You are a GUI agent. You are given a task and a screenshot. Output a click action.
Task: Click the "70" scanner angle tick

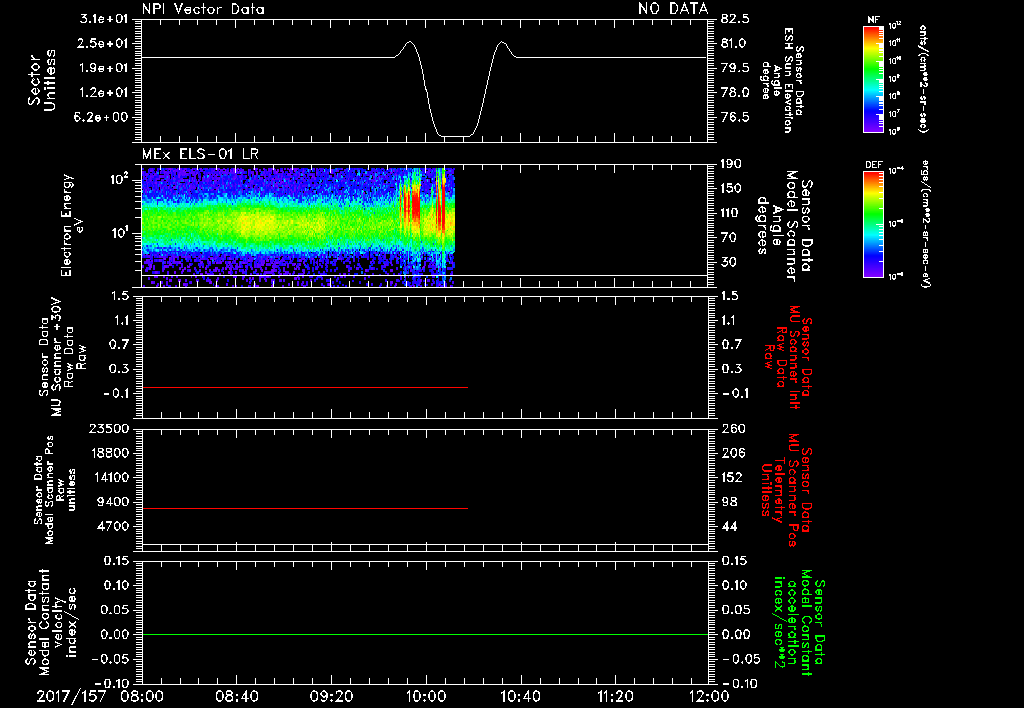[x=731, y=237]
